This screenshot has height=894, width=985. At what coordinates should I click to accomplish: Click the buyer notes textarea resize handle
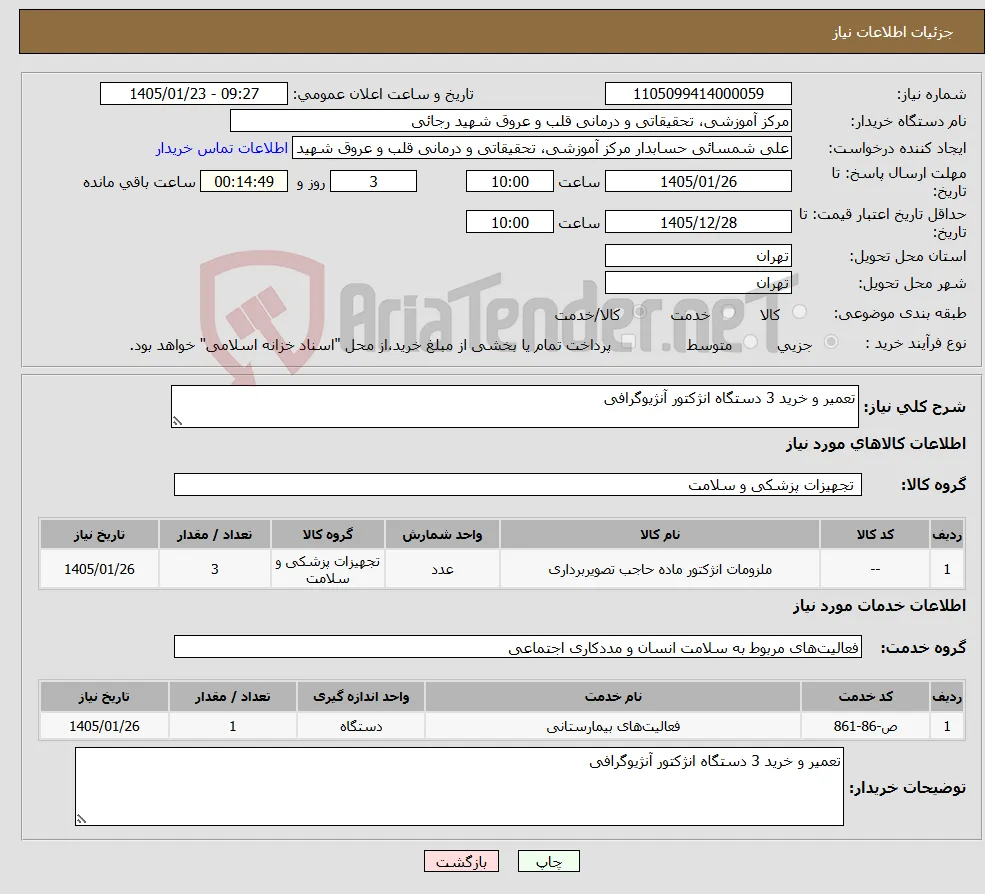(x=81, y=819)
